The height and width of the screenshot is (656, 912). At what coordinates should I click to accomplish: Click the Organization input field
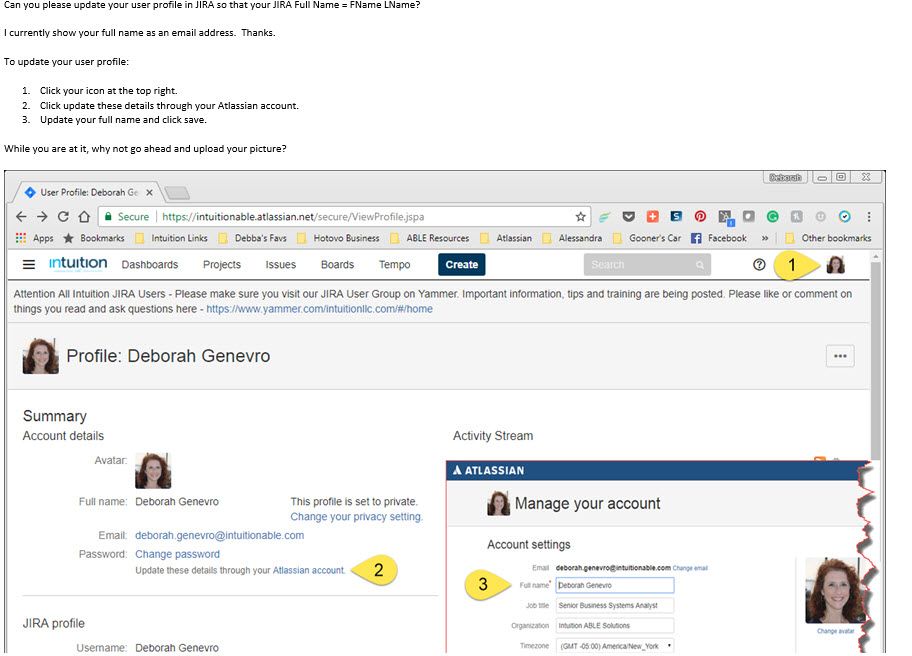point(615,626)
